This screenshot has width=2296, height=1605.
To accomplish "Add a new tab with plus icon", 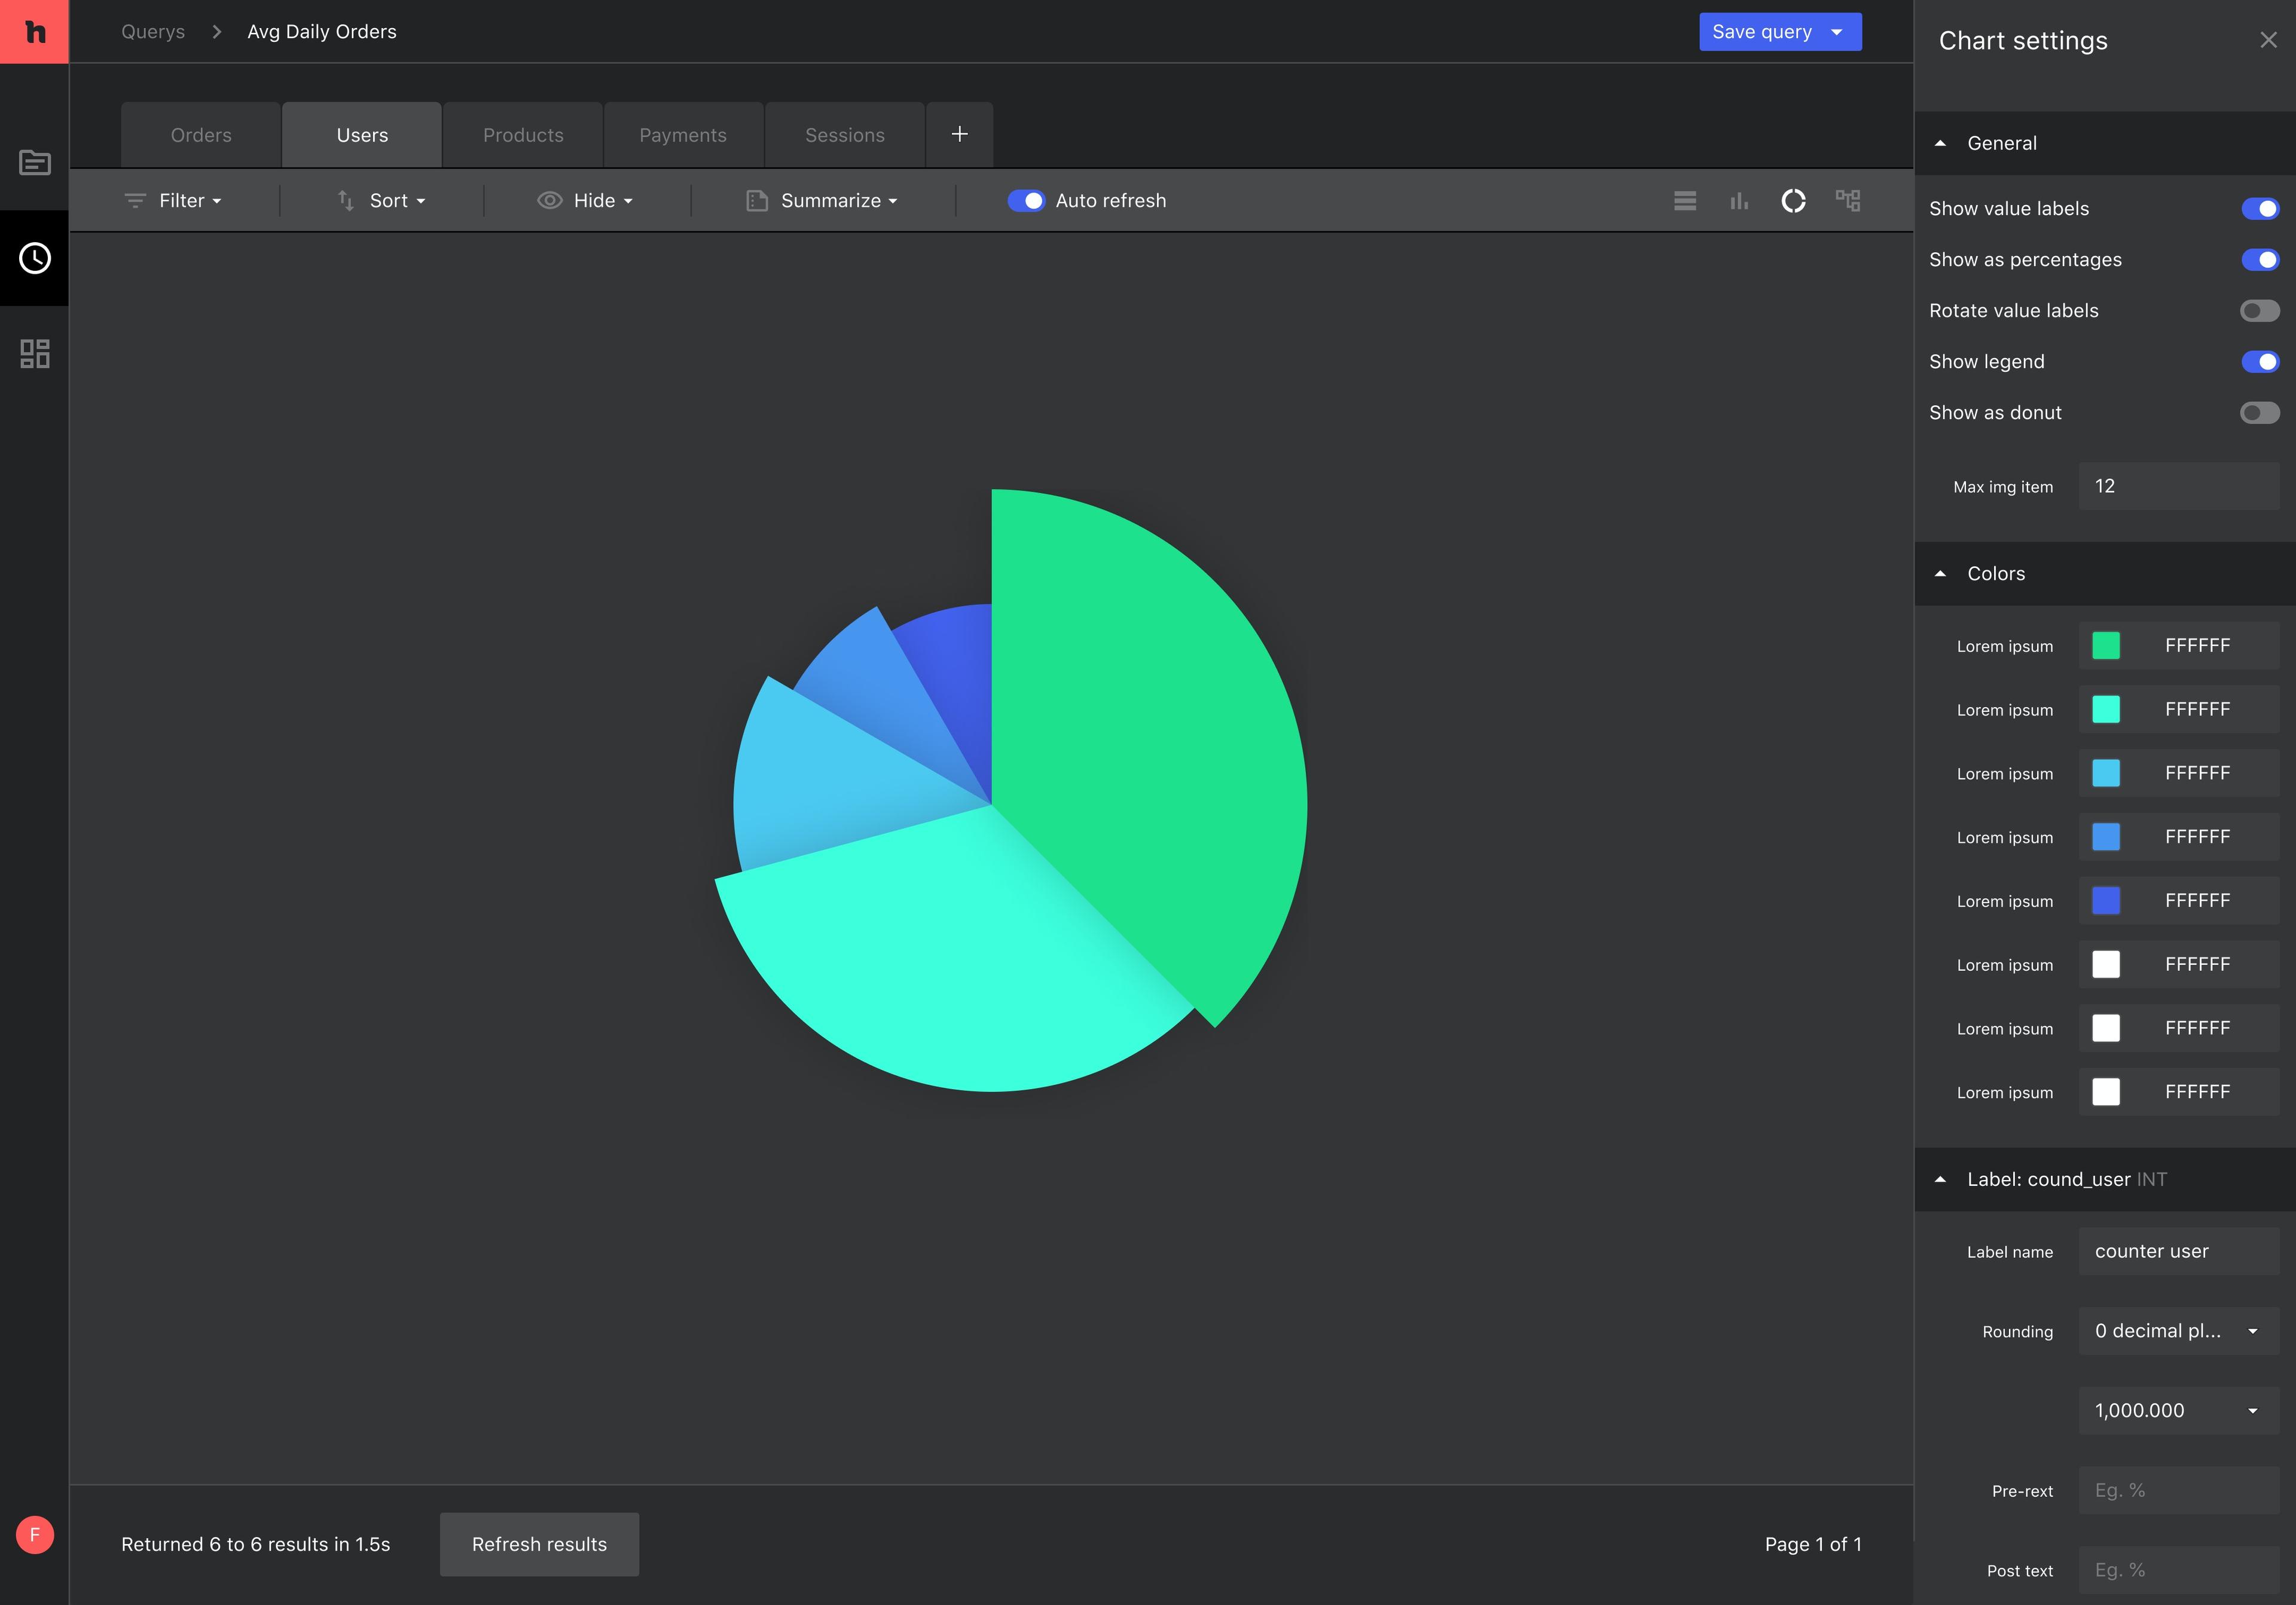I will pos(959,134).
